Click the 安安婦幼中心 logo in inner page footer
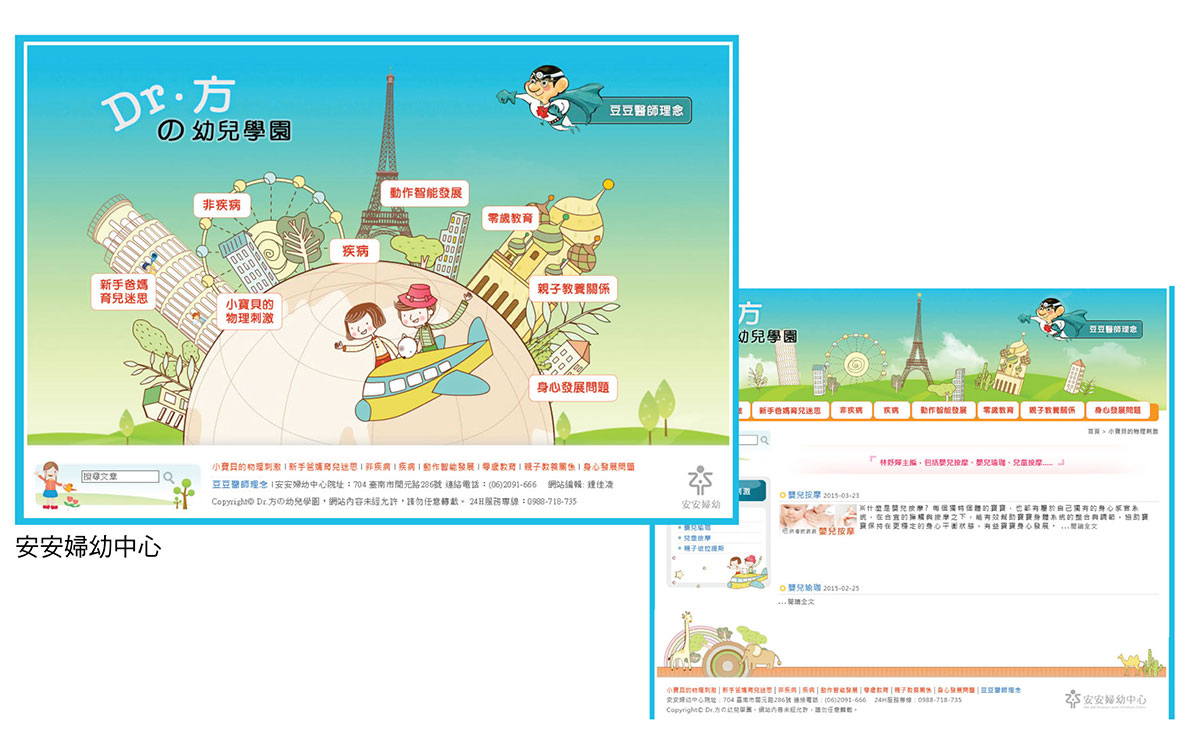 tap(1106, 699)
